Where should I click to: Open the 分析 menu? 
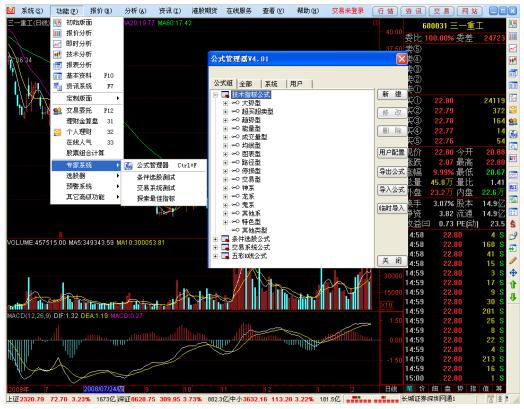(135, 11)
